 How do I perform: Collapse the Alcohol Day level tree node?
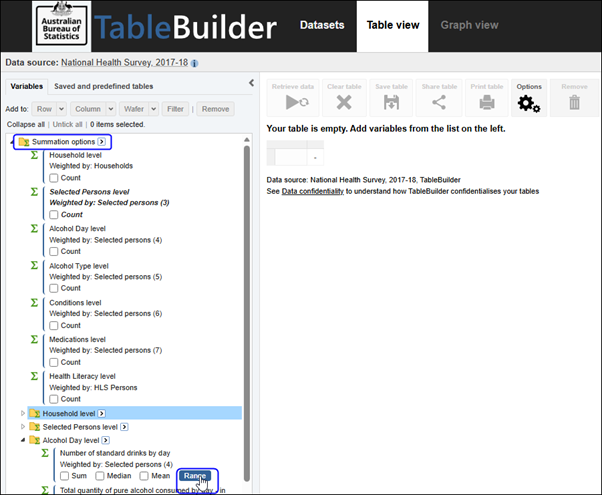coord(23,440)
